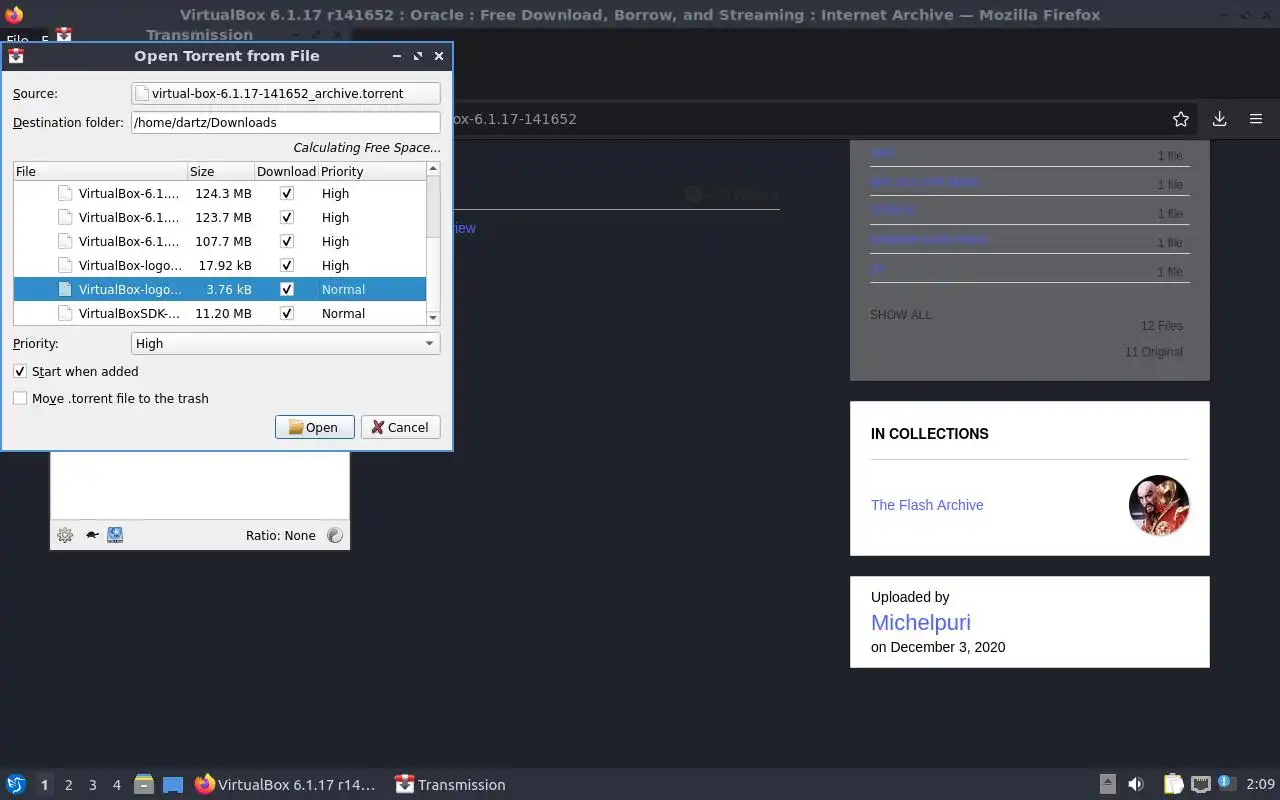Uncheck download for the 107.7 MB file
The image size is (1280, 800).
coord(287,241)
